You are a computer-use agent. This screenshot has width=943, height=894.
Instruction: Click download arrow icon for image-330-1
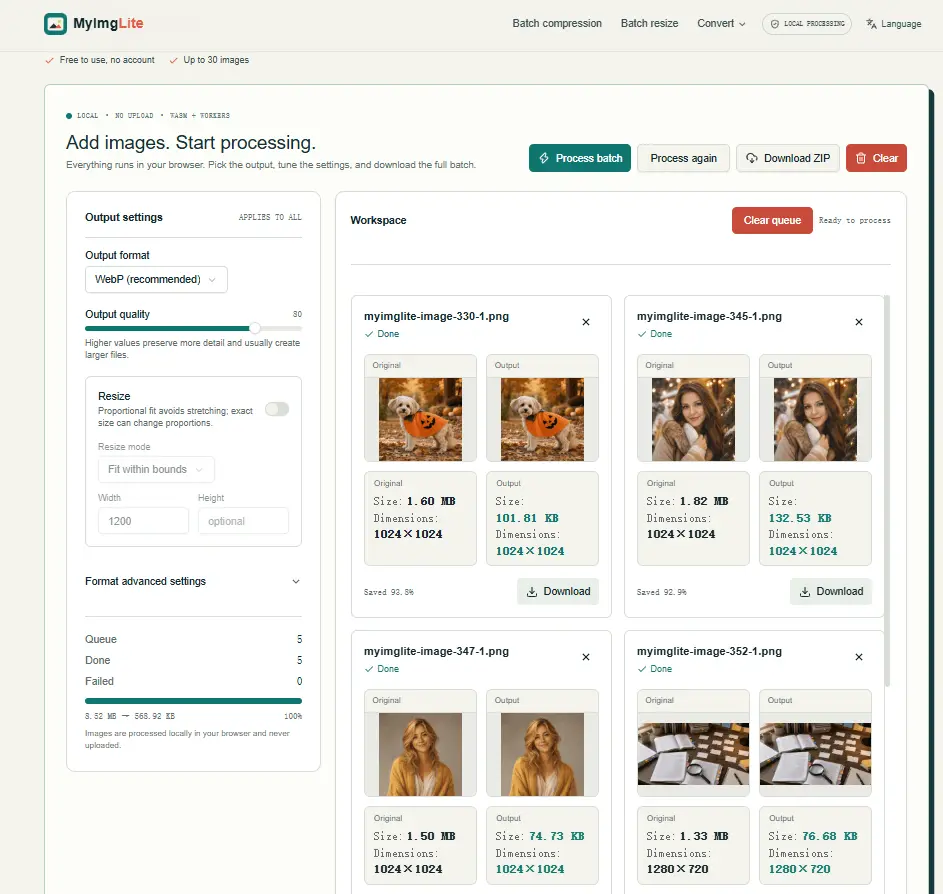pyautogui.click(x=532, y=592)
